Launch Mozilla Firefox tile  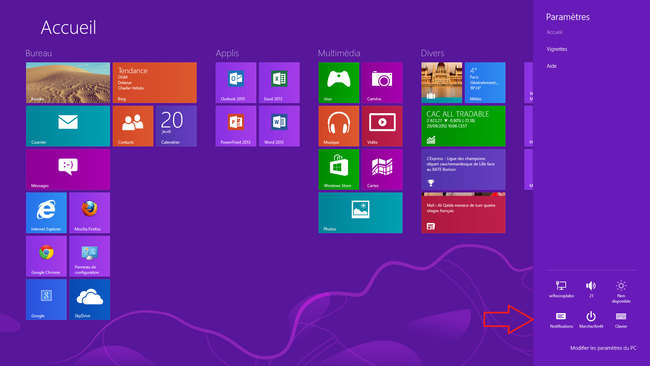[90, 213]
